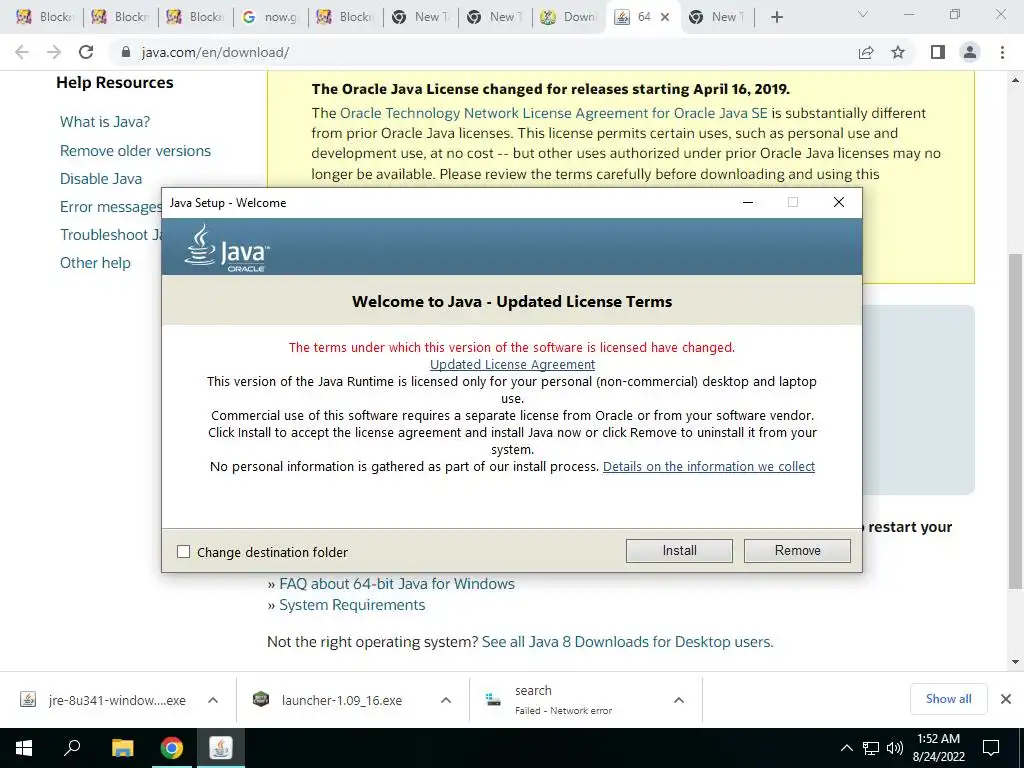This screenshot has width=1024, height=768.
Task: Open File Explorer from taskbar
Action: [x=122, y=748]
